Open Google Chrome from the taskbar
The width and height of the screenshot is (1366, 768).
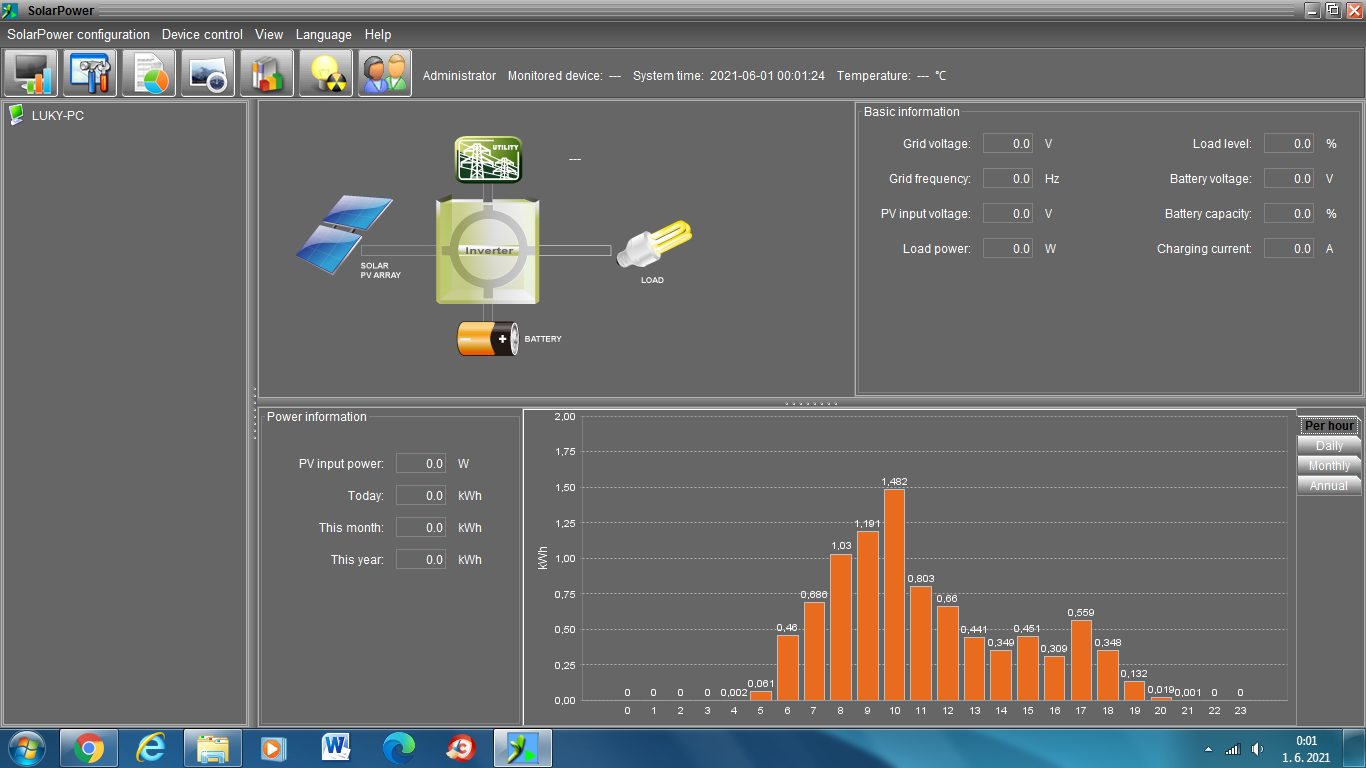(x=89, y=748)
